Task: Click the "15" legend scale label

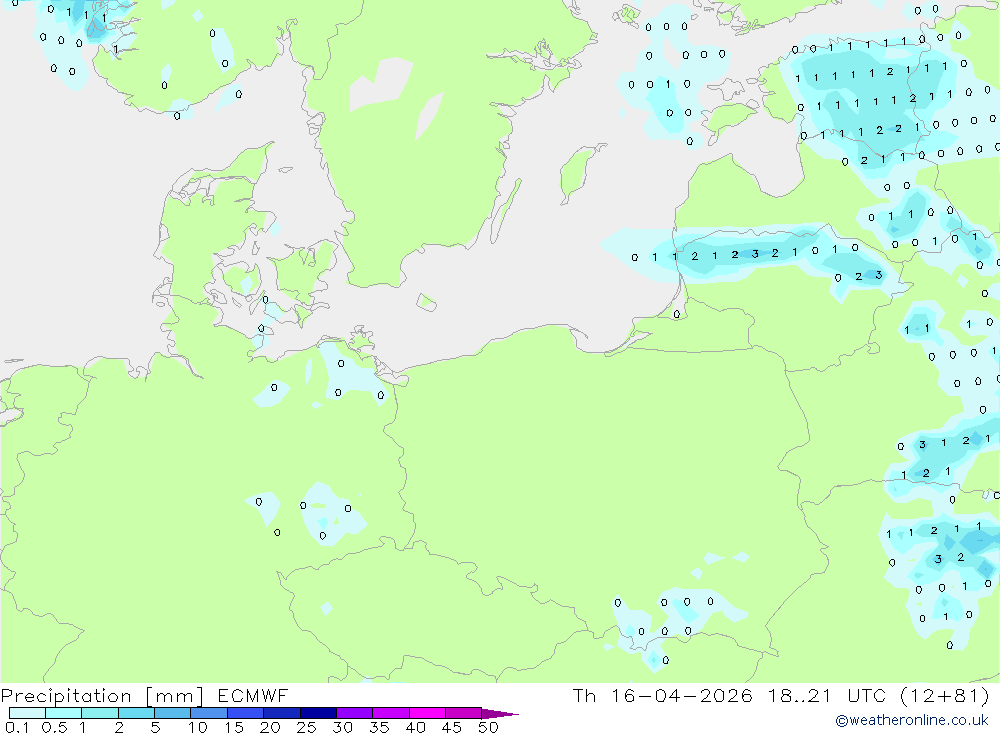Action: click(x=234, y=727)
